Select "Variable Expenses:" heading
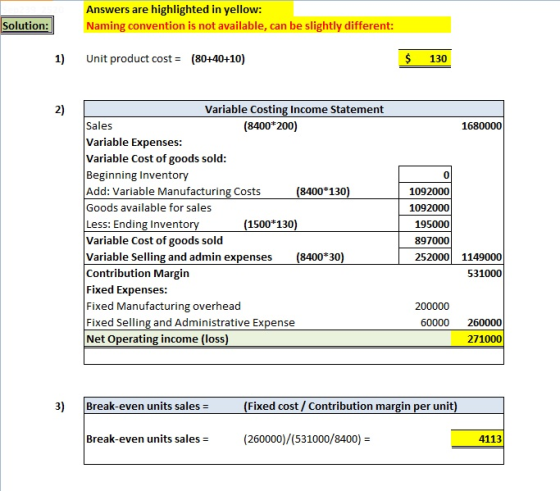The image size is (560, 491). click(134, 142)
